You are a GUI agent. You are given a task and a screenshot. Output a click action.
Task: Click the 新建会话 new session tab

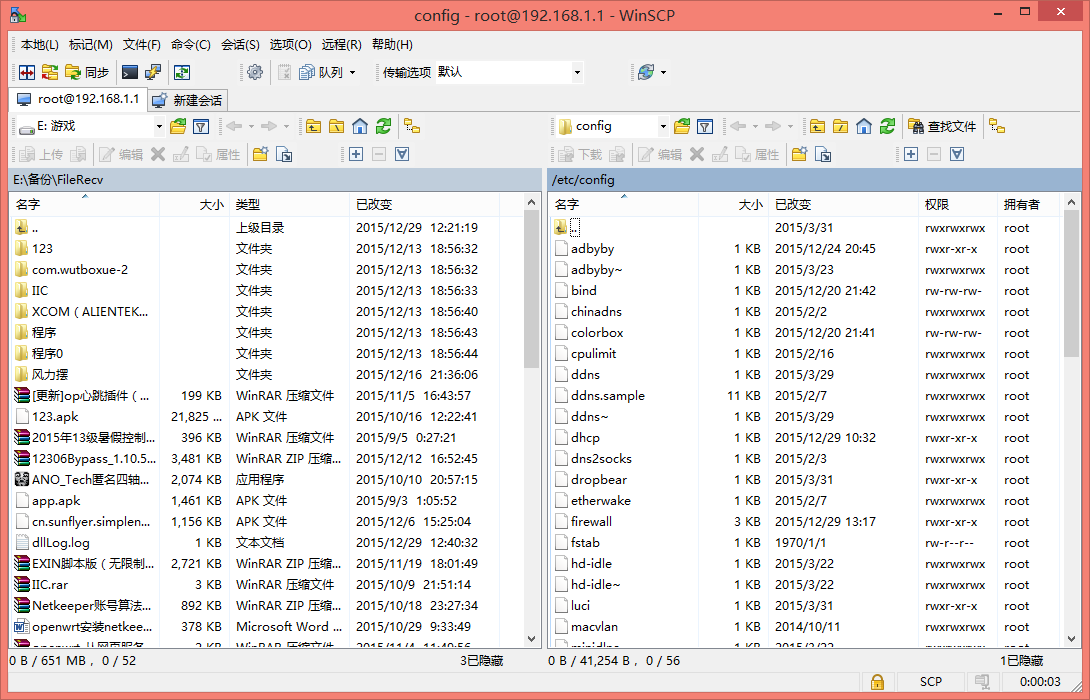click(x=188, y=100)
